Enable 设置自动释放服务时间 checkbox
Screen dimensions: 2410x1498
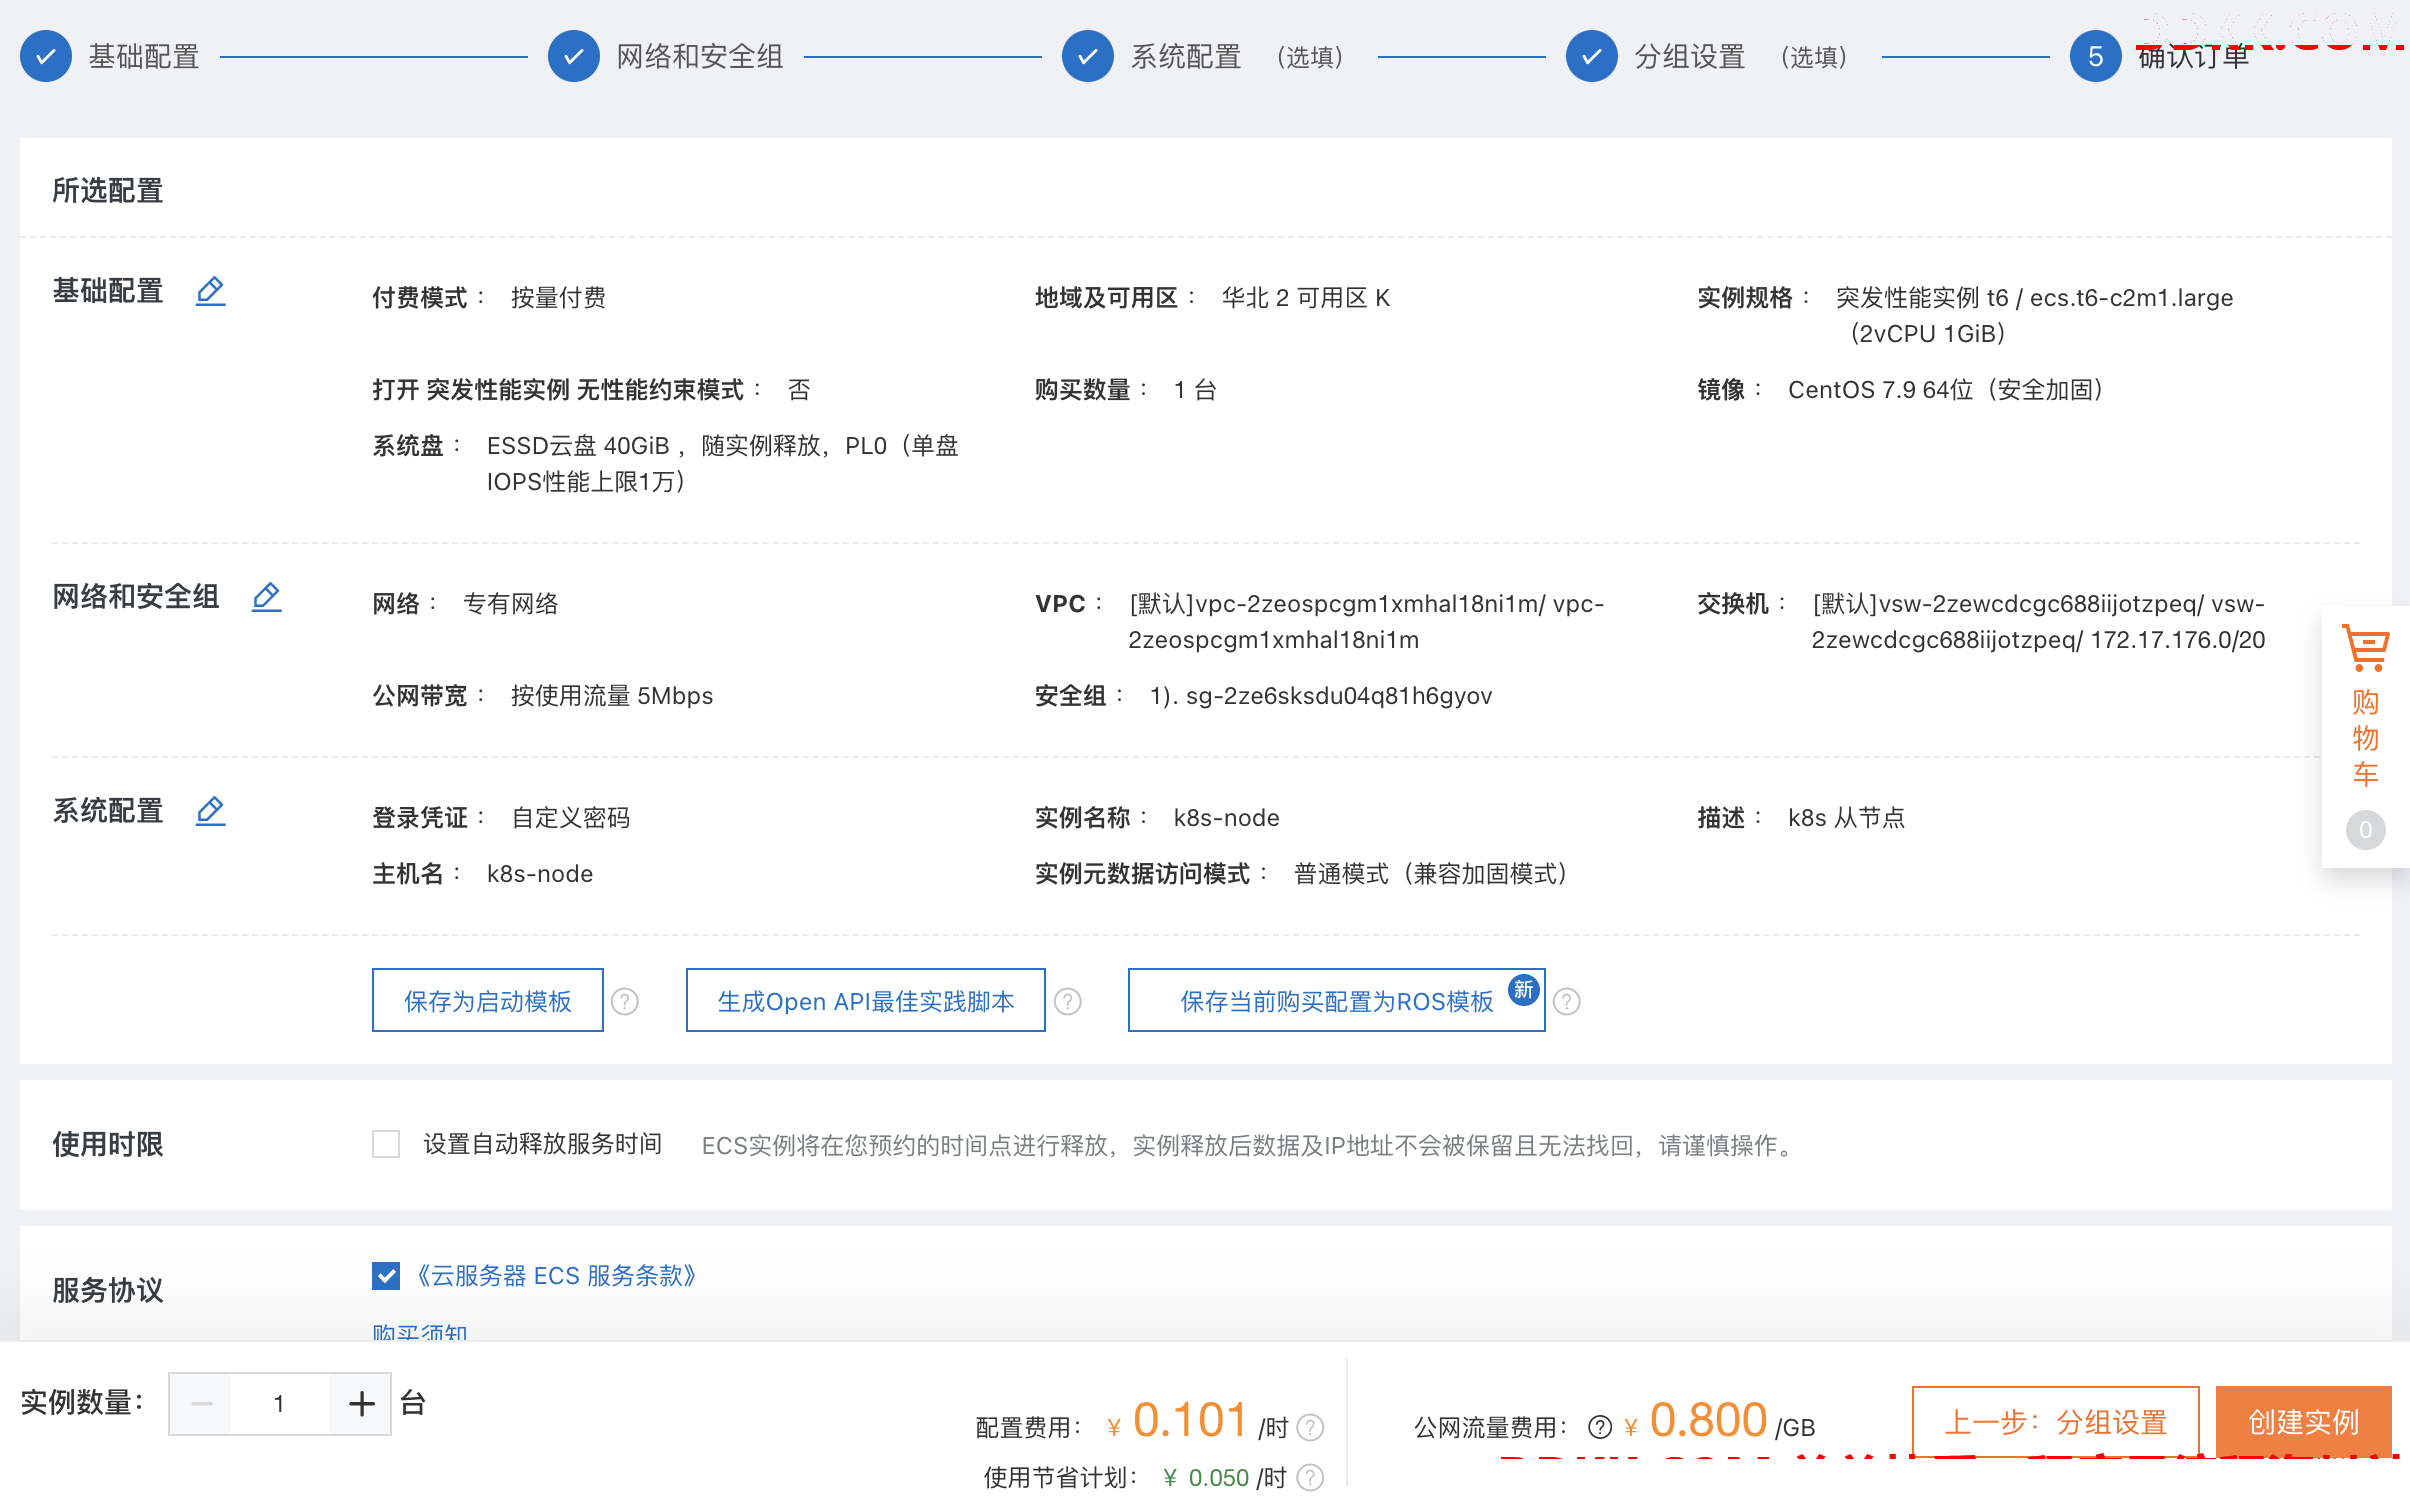pos(386,1144)
